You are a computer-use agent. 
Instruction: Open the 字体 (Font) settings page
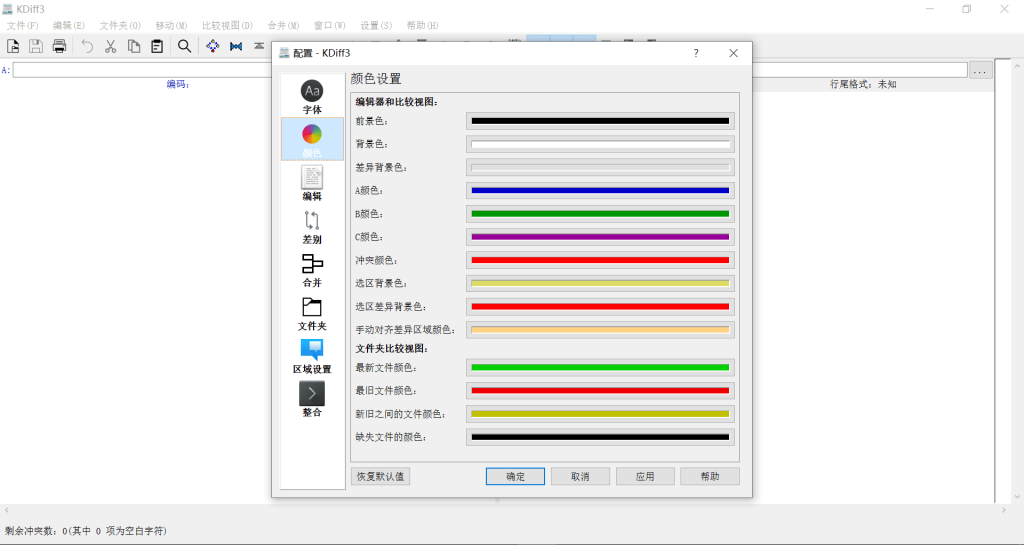pyautogui.click(x=312, y=97)
